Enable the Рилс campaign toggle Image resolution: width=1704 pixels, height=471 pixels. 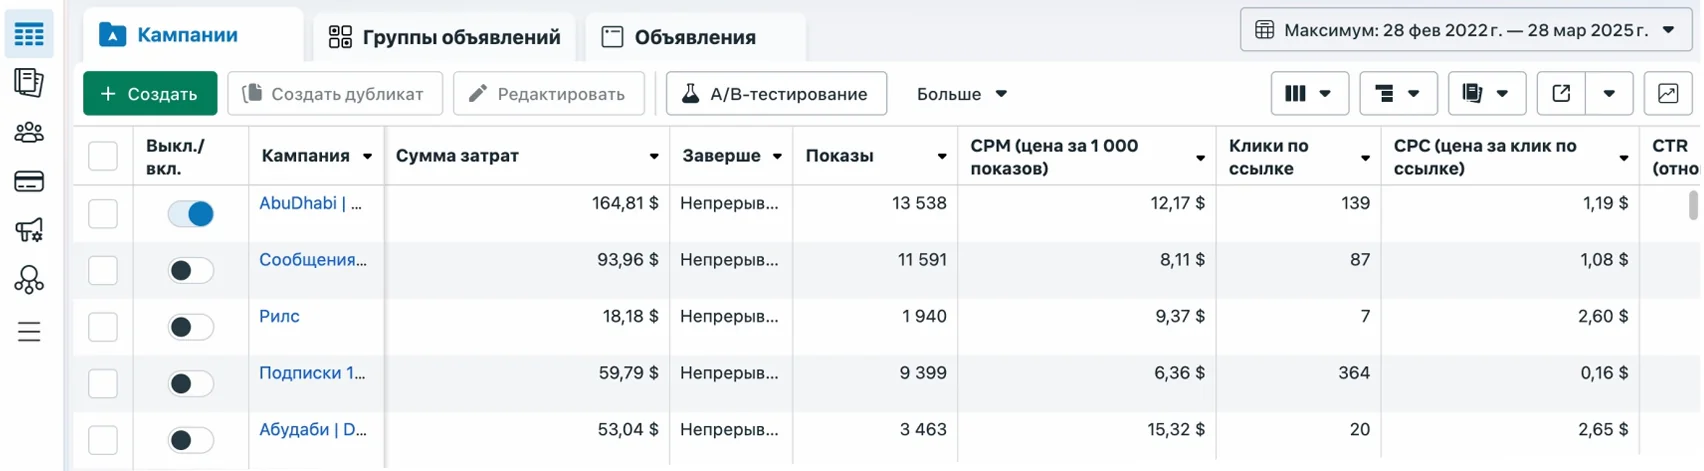click(190, 327)
